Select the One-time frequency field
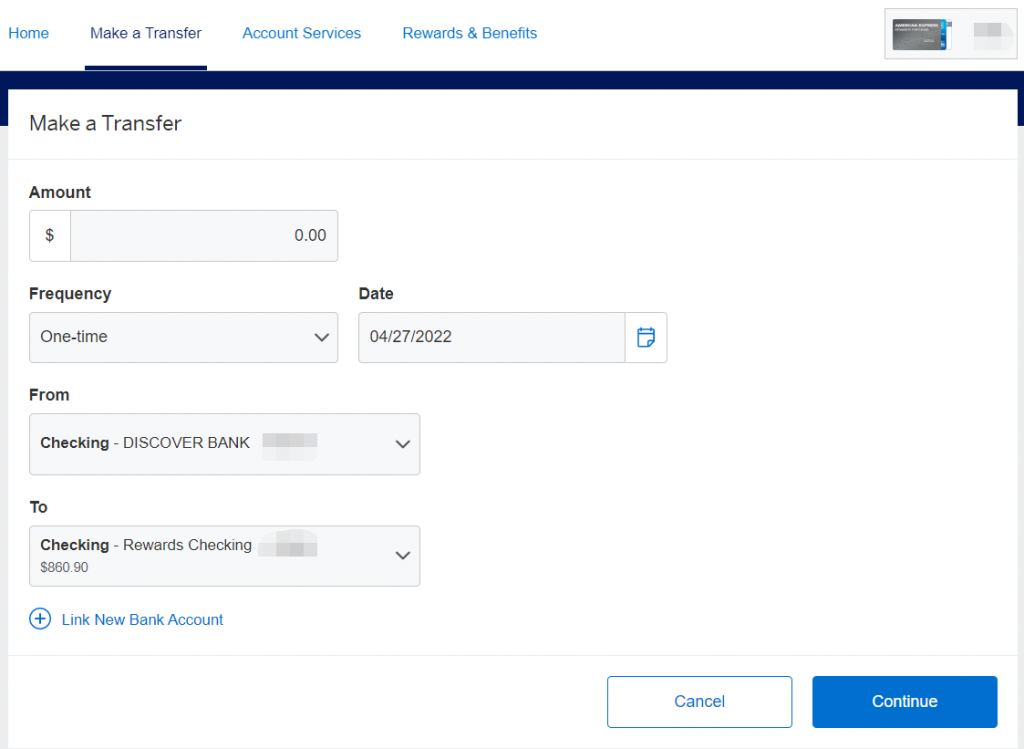 pos(184,338)
